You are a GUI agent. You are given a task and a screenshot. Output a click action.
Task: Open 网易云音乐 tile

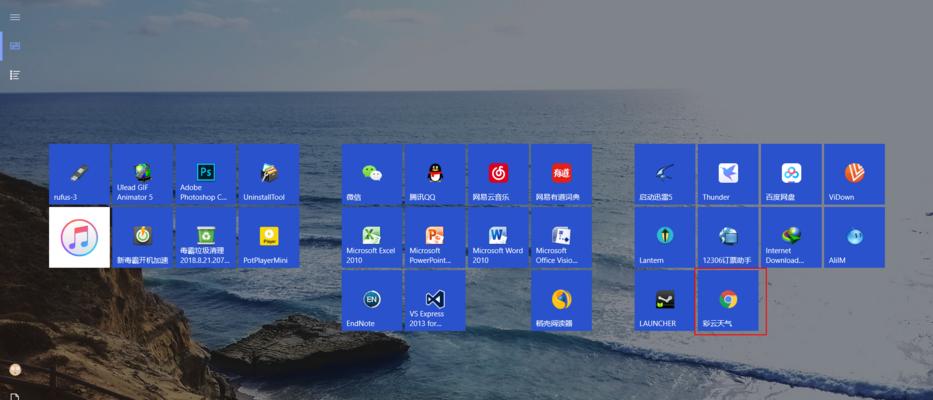click(498, 174)
